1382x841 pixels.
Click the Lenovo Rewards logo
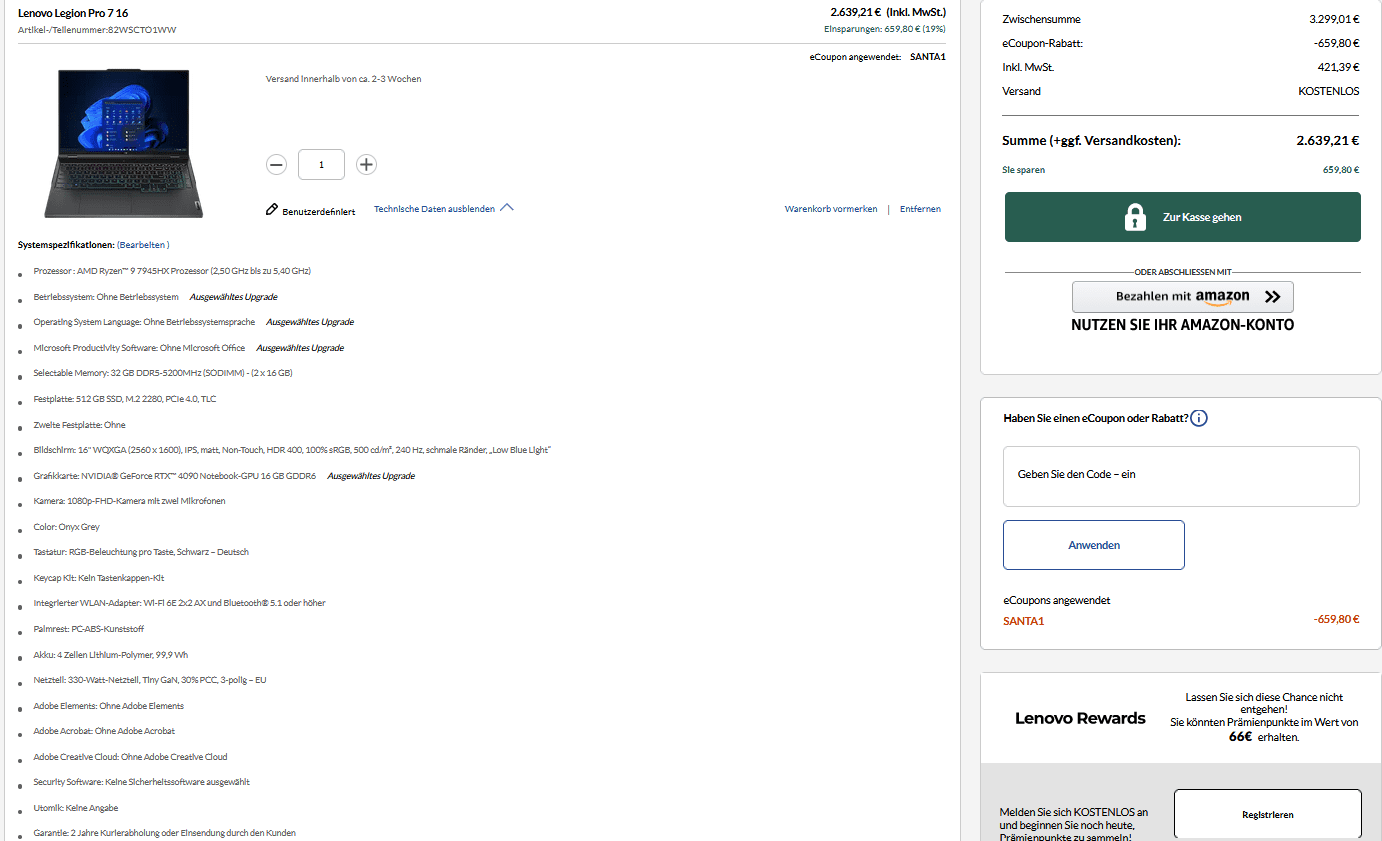1080,718
